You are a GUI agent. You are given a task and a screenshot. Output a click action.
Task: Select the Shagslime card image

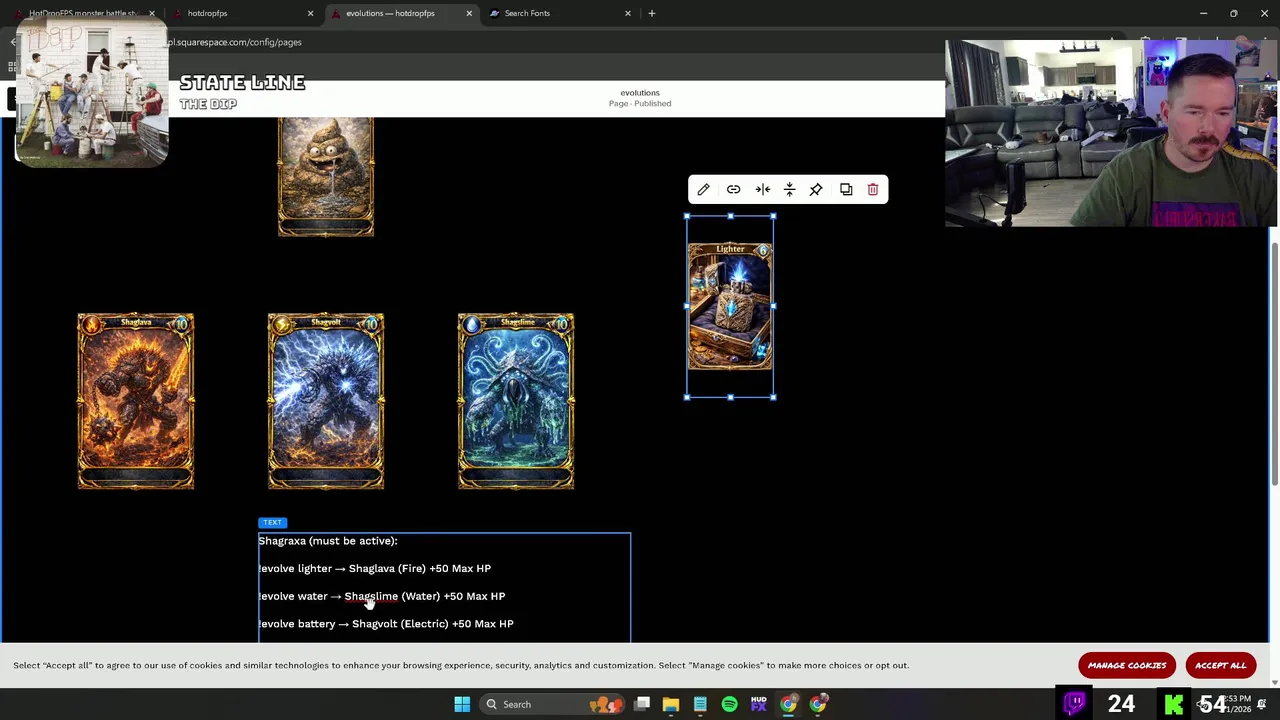tap(516, 401)
